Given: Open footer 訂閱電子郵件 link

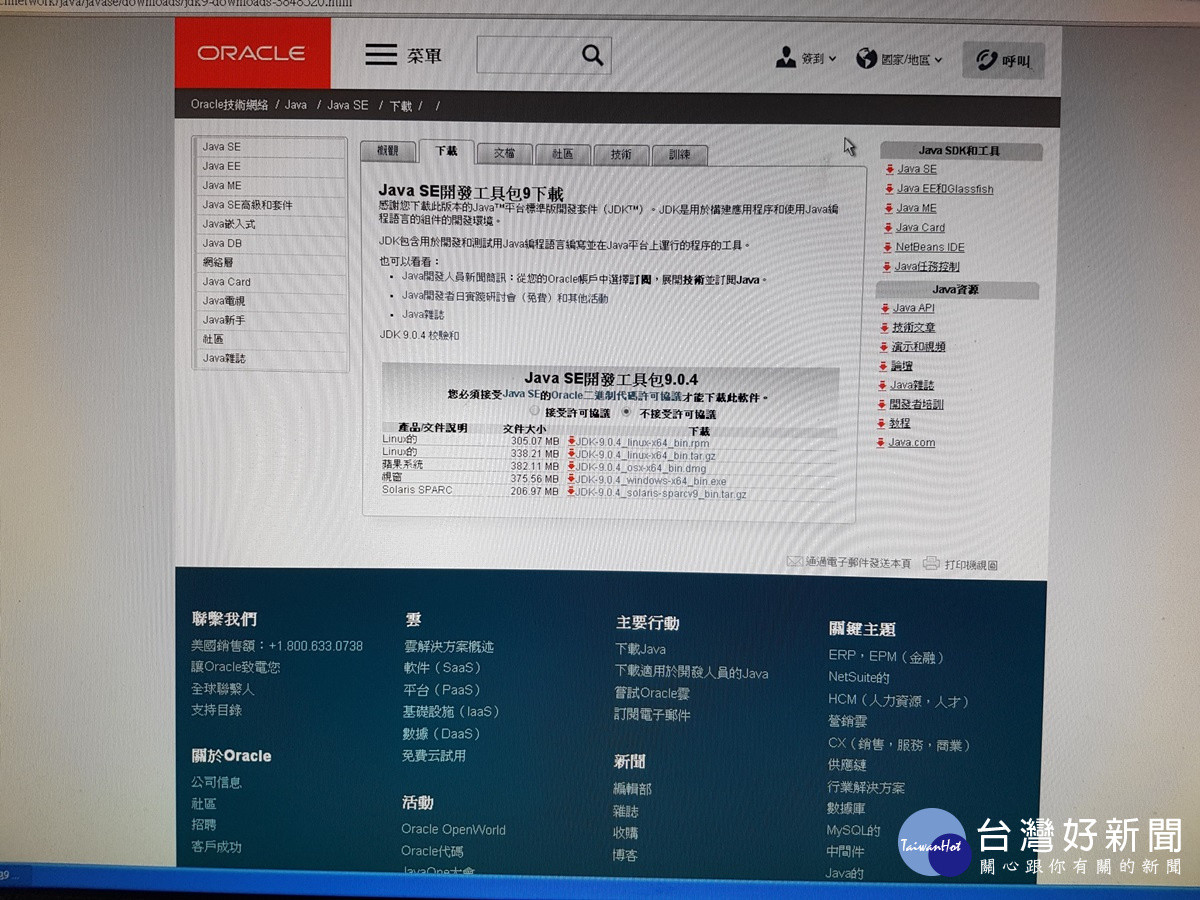Looking at the screenshot, I should click(x=652, y=715).
